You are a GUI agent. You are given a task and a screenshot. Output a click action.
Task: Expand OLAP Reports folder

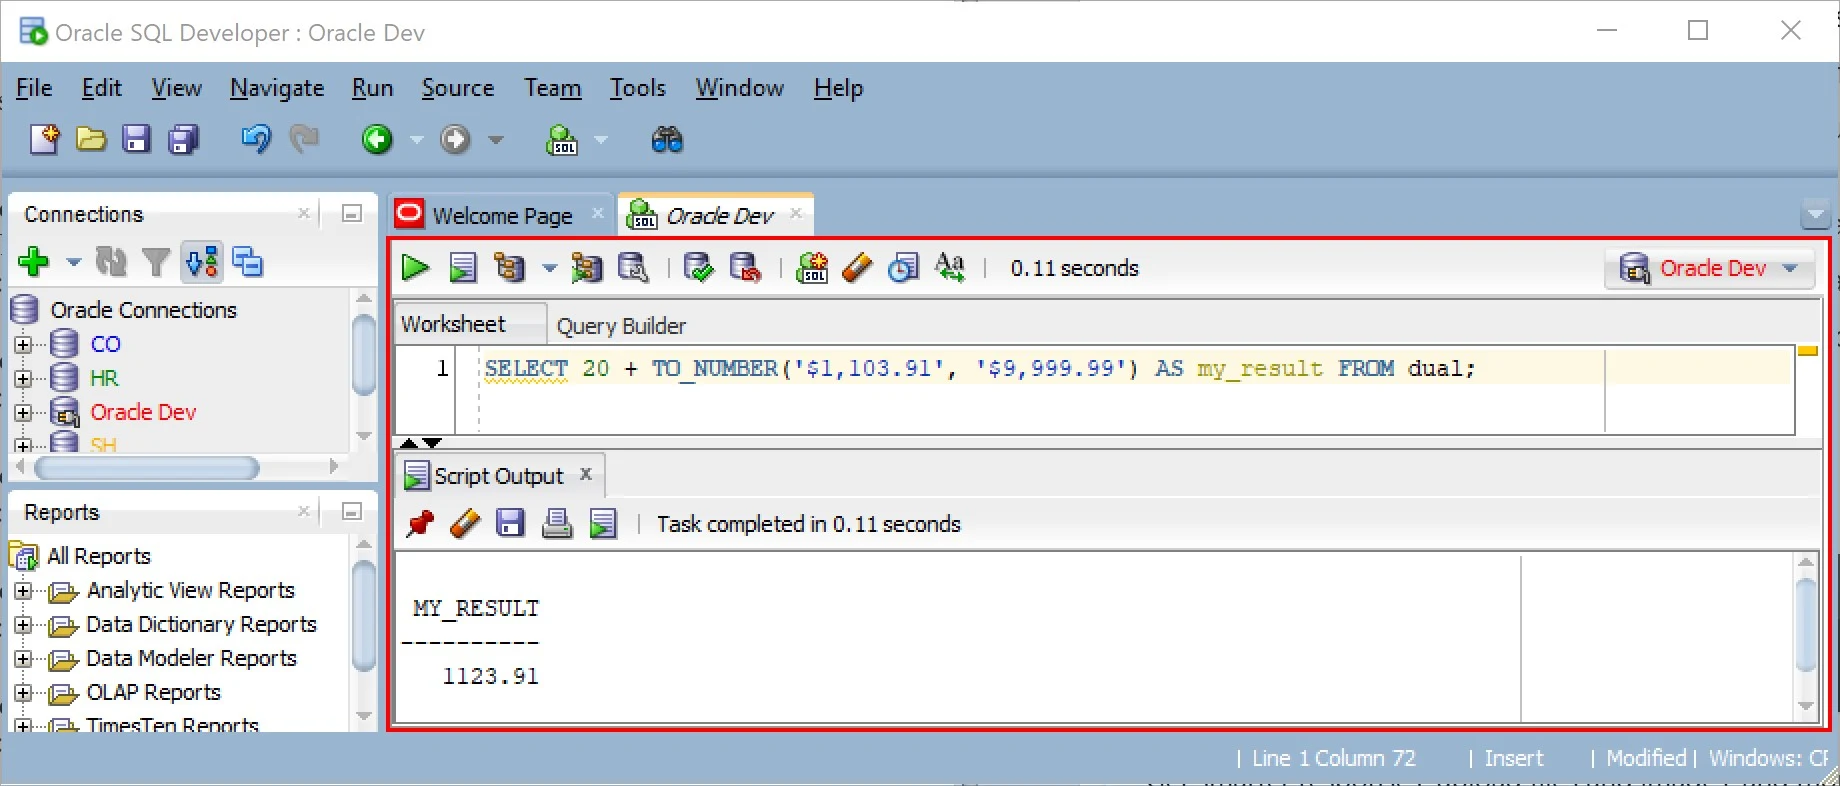(23, 693)
